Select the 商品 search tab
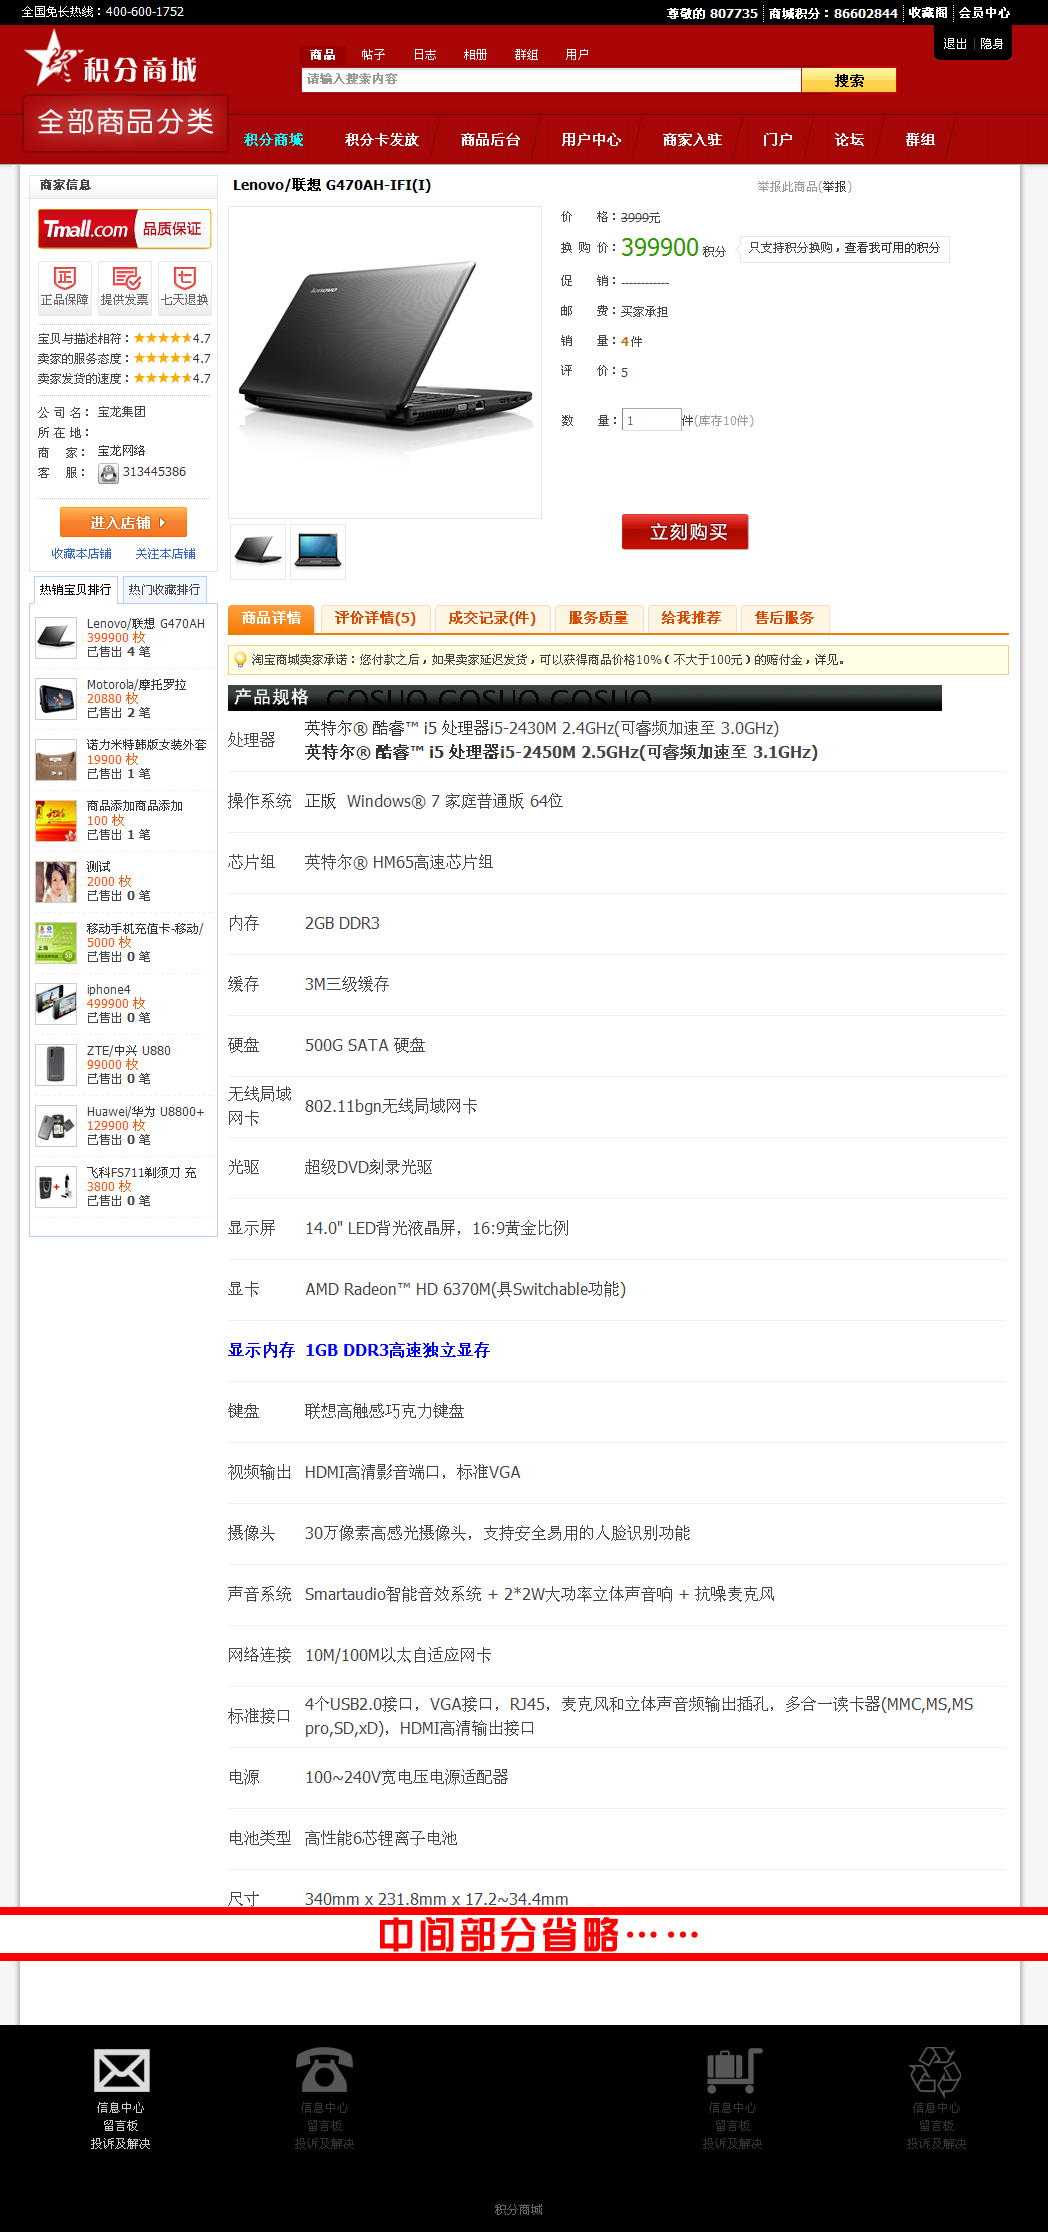Screen dimensions: 1048x2232 [322, 55]
